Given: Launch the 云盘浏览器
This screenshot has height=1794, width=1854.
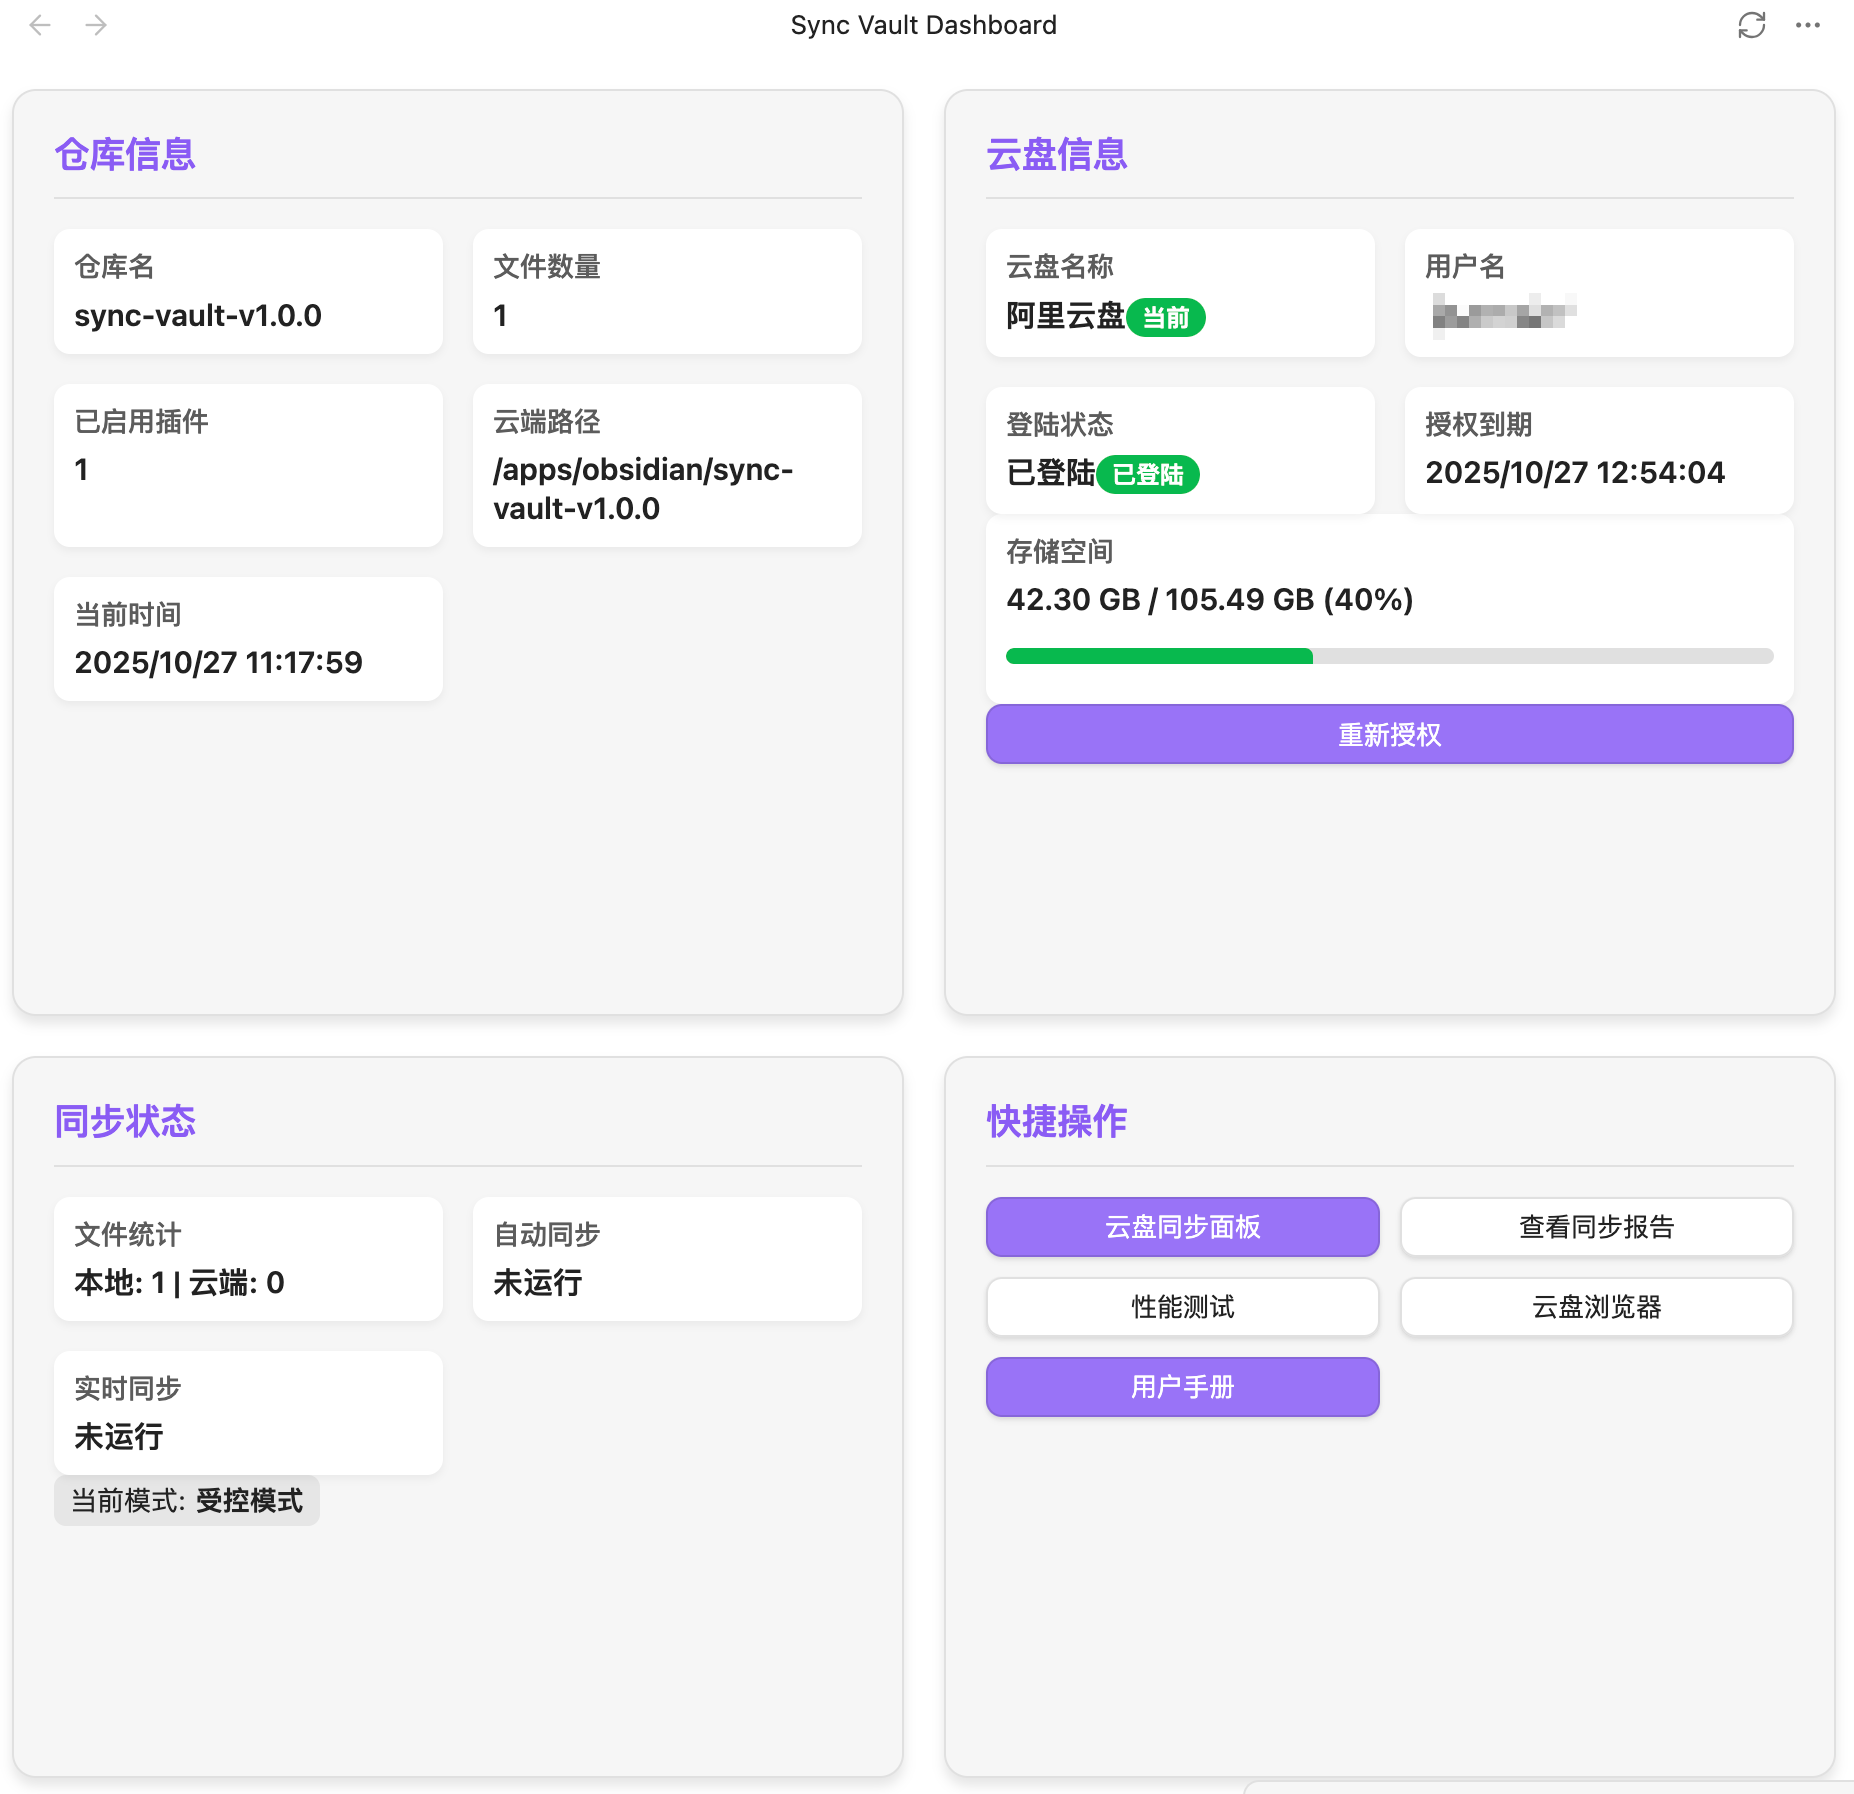Looking at the screenshot, I should 1596,1306.
